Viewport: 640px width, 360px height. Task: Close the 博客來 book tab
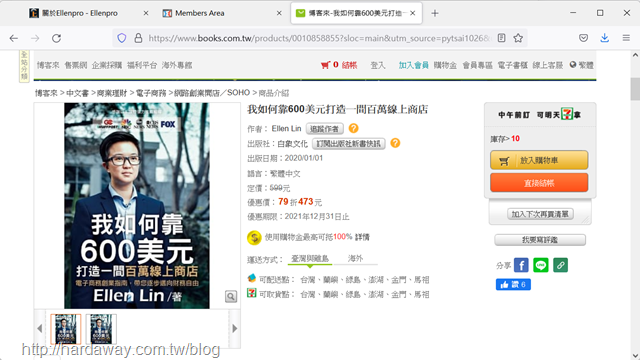coord(413,13)
